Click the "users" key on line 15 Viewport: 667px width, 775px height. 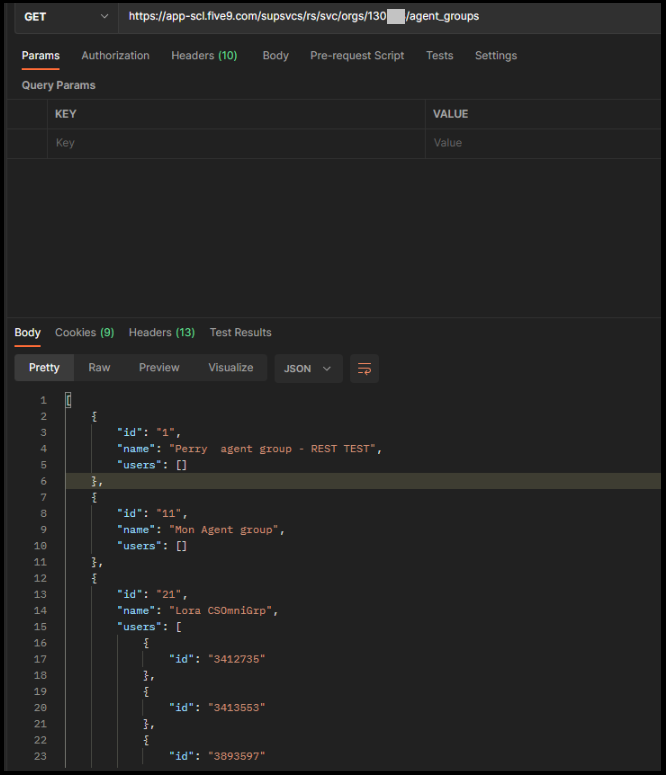pyautogui.click(x=139, y=627)
